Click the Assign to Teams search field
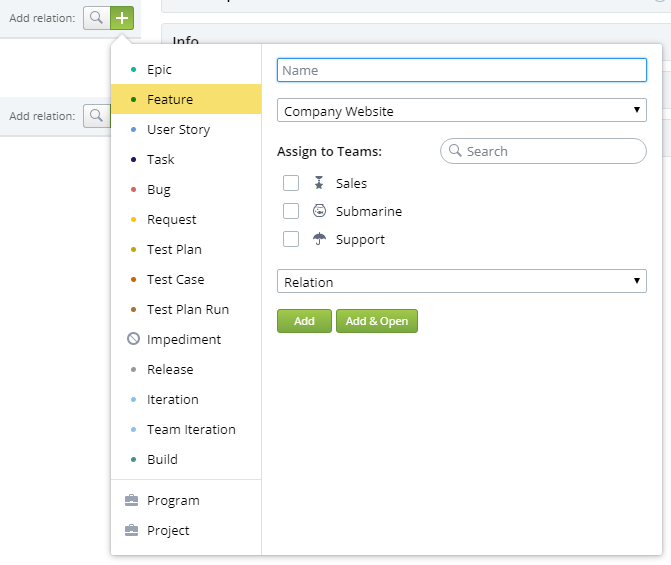Viewport: 671px width, 565px height. pyautogui.click(x=543, y=151)
